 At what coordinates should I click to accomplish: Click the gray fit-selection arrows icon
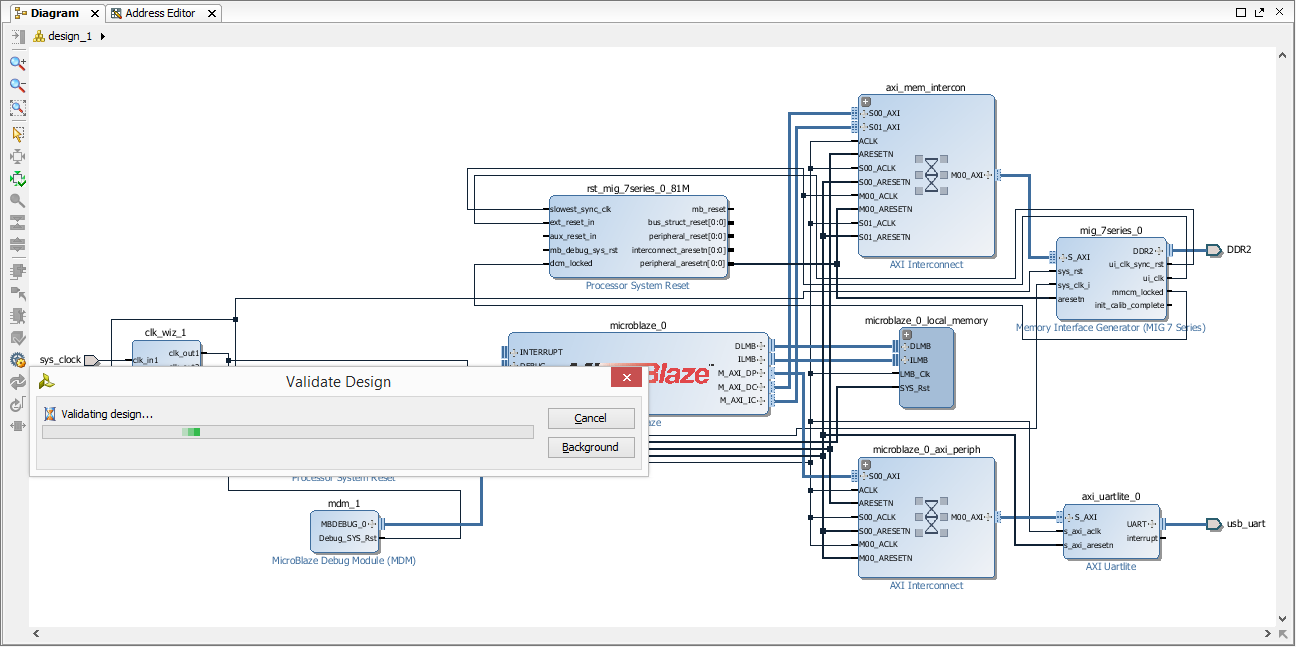pos(17,156)
